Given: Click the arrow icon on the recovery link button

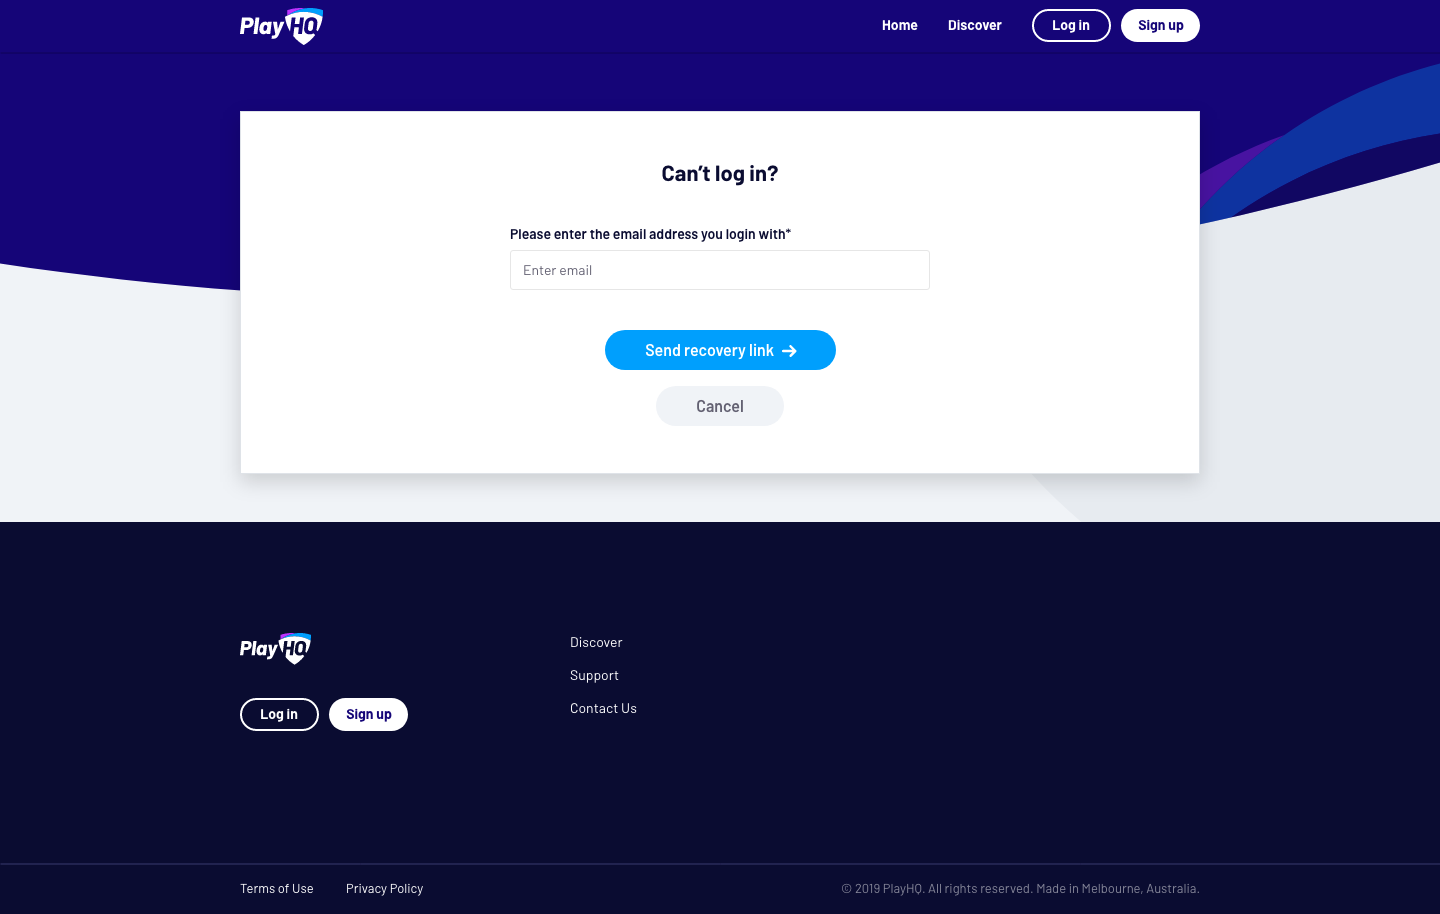Looking at the screenshot, I should click(x=789, y=351).
